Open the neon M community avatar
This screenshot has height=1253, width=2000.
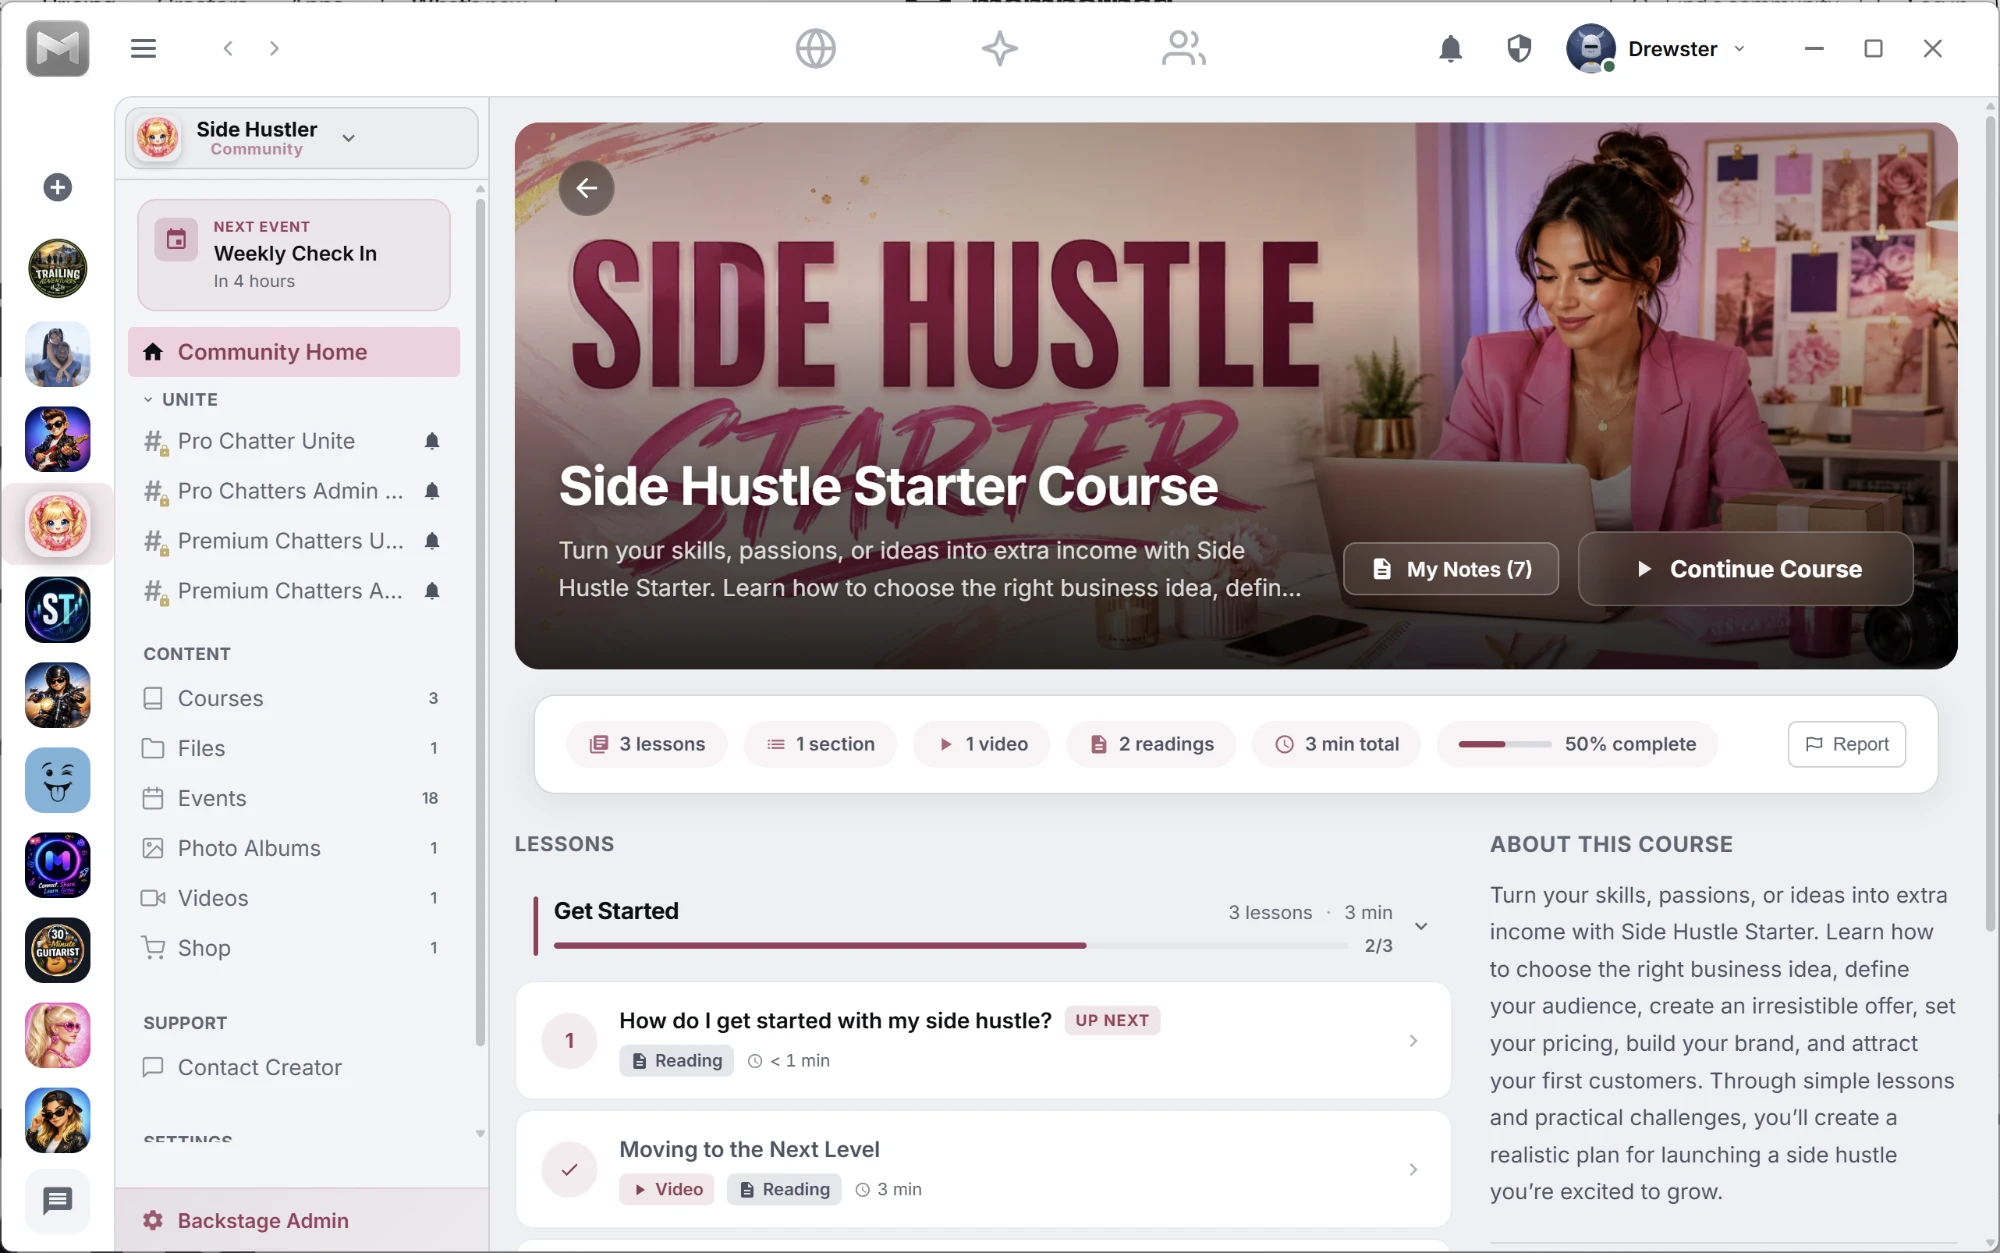tap(57, 865)
